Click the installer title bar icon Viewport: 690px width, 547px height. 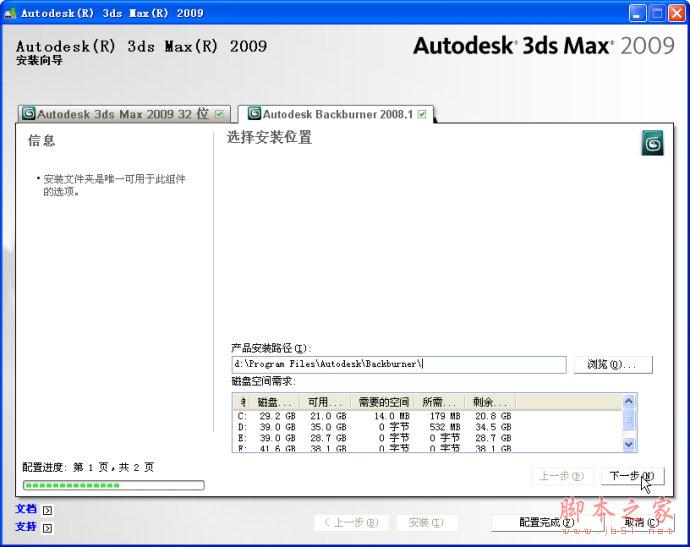(x=10, y=13)
